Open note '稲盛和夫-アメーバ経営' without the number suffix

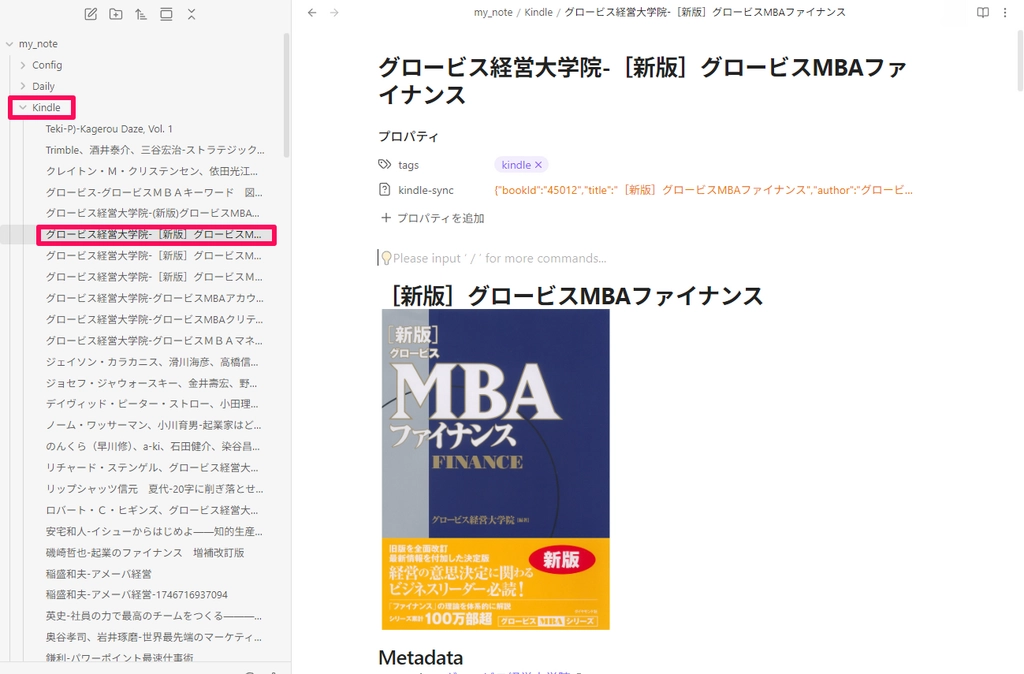pyautogui.click(x=99, y=574)
